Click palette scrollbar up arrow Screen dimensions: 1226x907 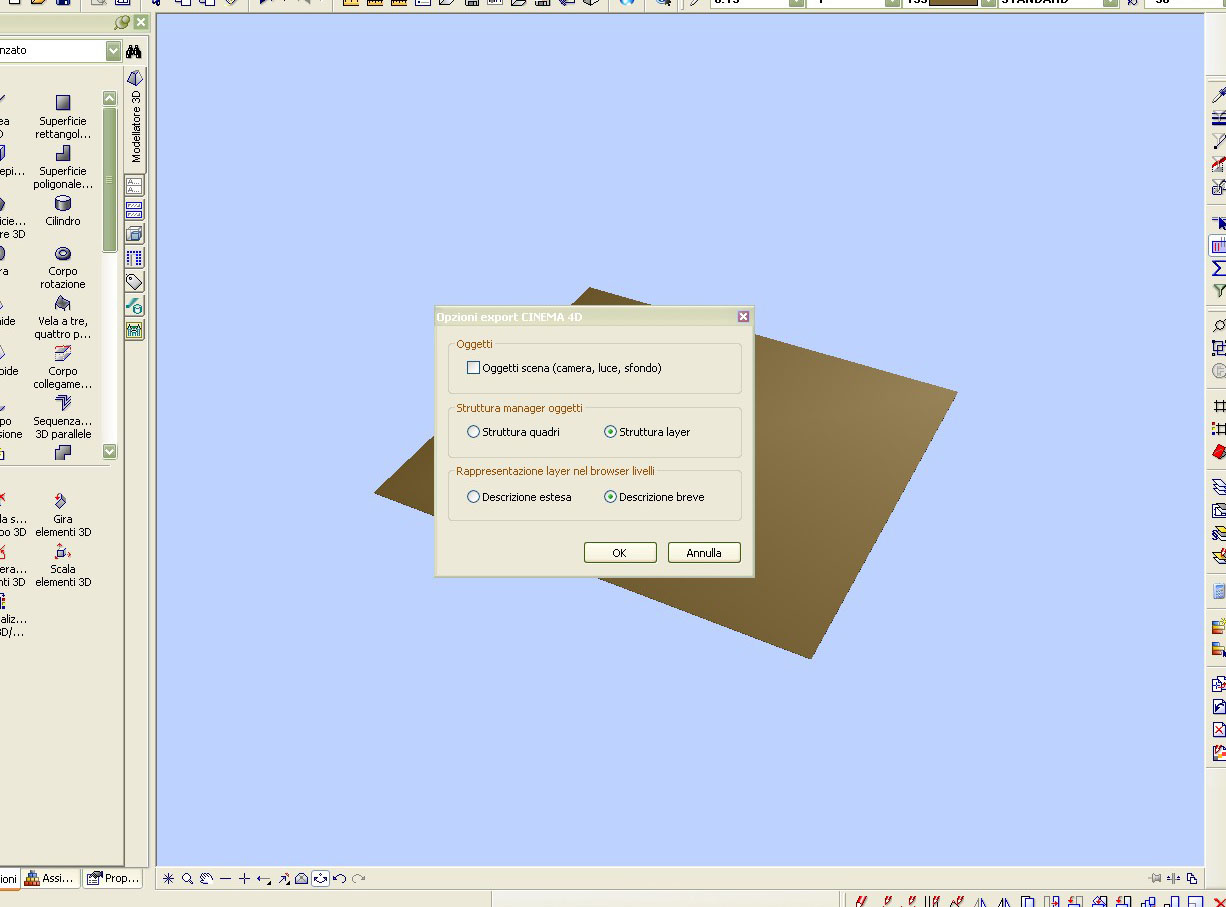[110, 98]
